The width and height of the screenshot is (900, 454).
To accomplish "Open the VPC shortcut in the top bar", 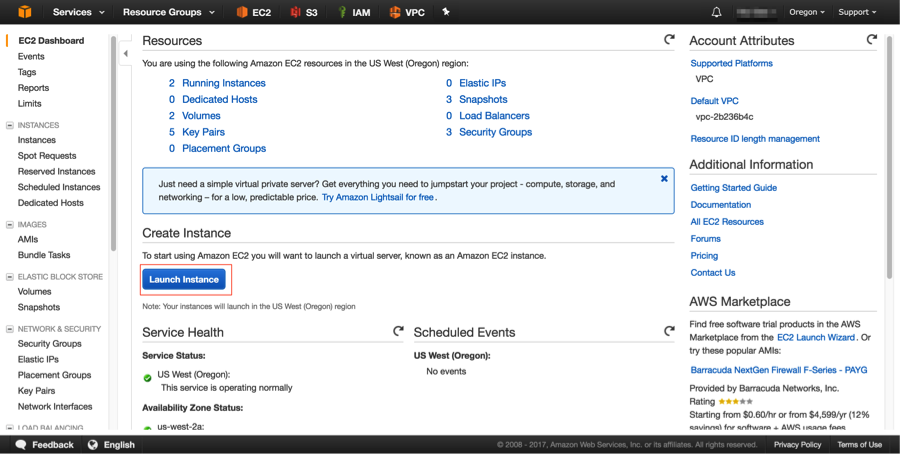I will tap(407, 12).
